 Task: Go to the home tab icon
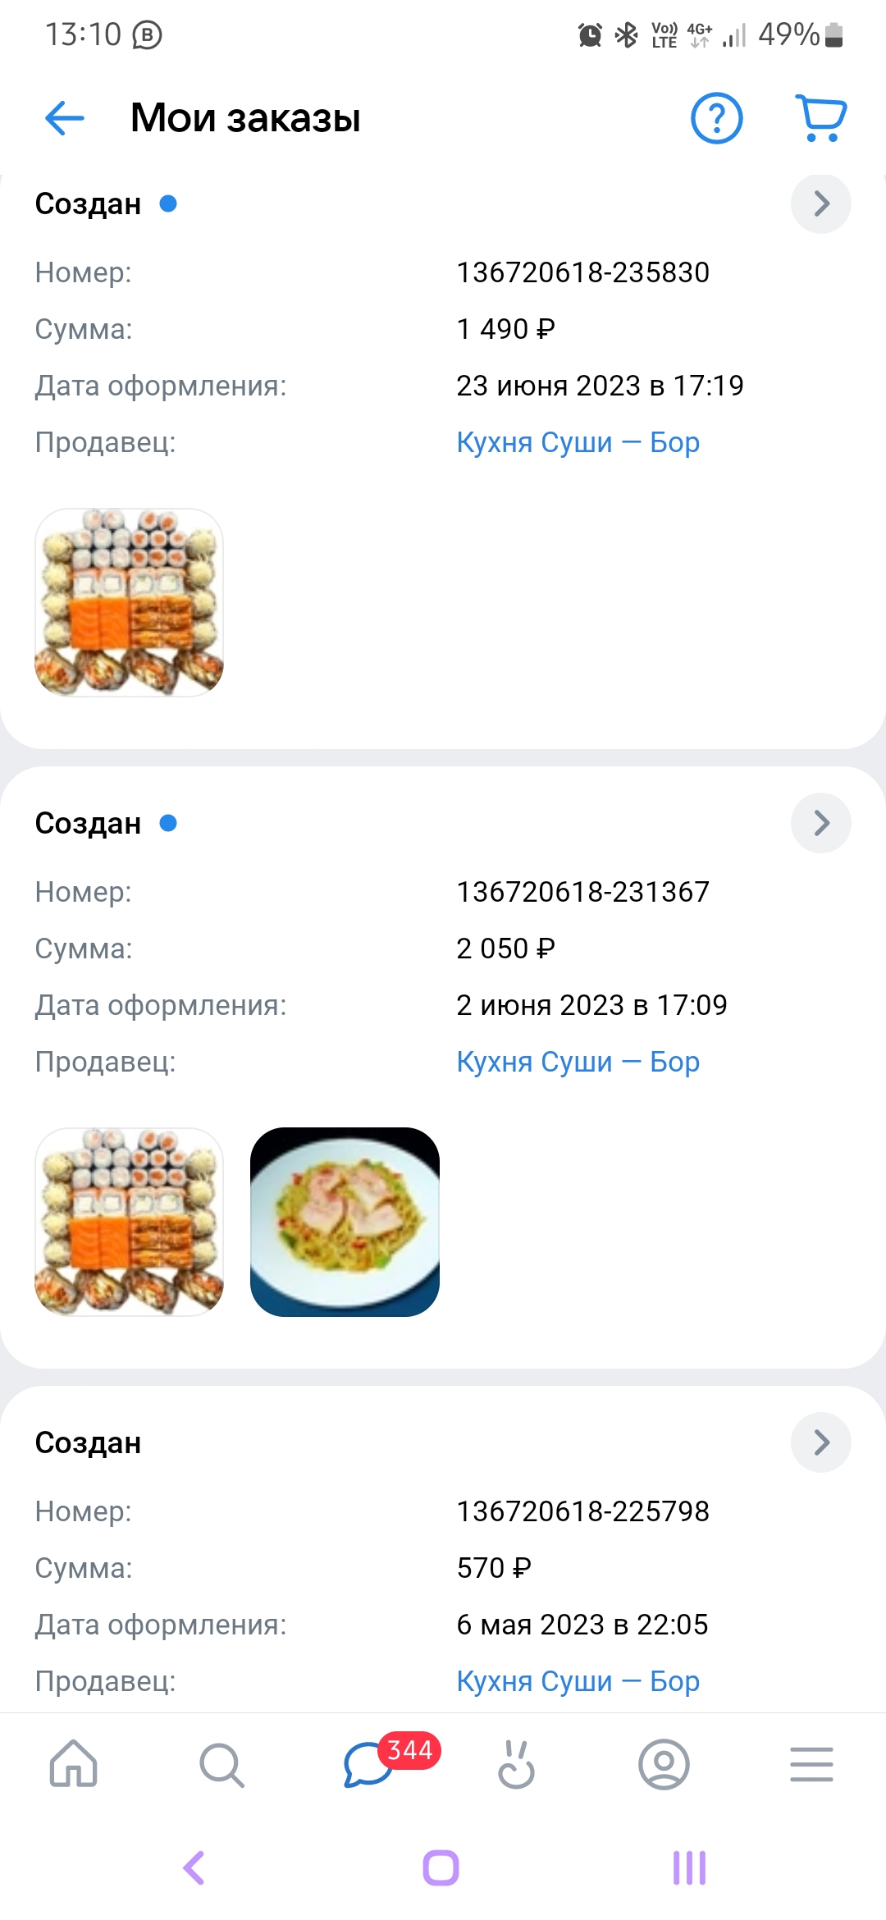point(74,1764)
